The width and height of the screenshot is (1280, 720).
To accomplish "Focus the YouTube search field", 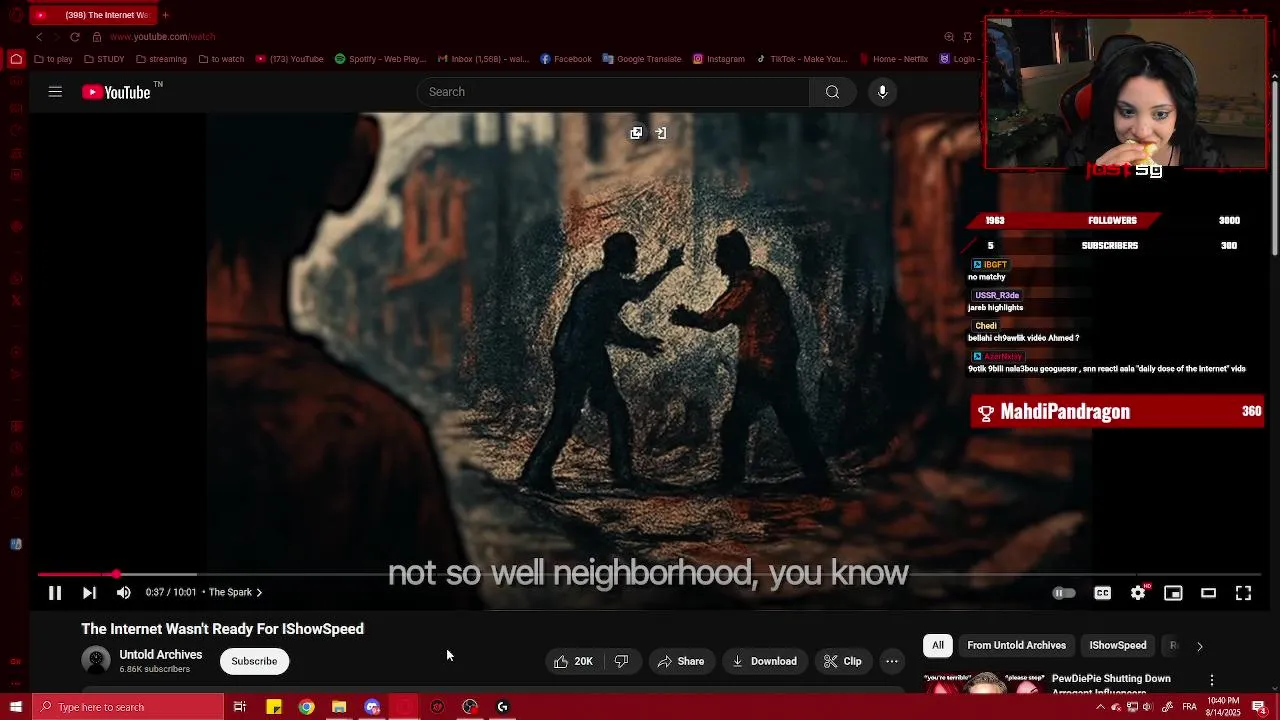I will coord(613,92).
